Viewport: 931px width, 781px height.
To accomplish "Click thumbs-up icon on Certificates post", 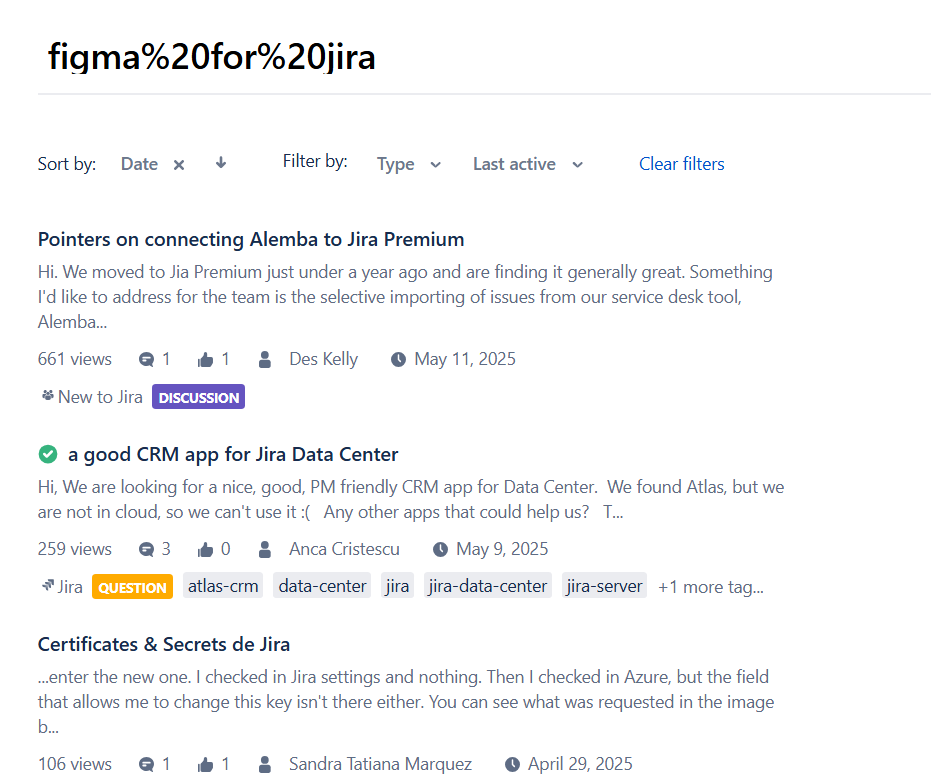I will 205,764.
